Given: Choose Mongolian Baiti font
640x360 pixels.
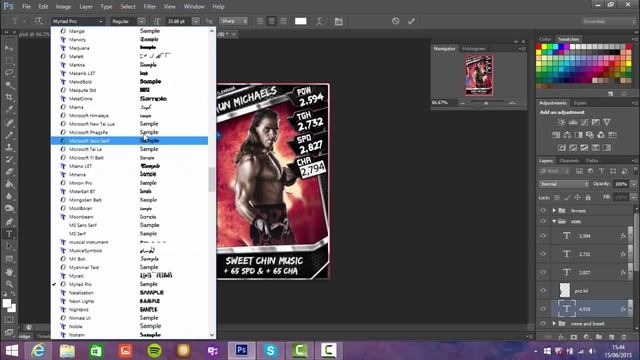Looking at the screenshot, I should click(x=129, y=200).
